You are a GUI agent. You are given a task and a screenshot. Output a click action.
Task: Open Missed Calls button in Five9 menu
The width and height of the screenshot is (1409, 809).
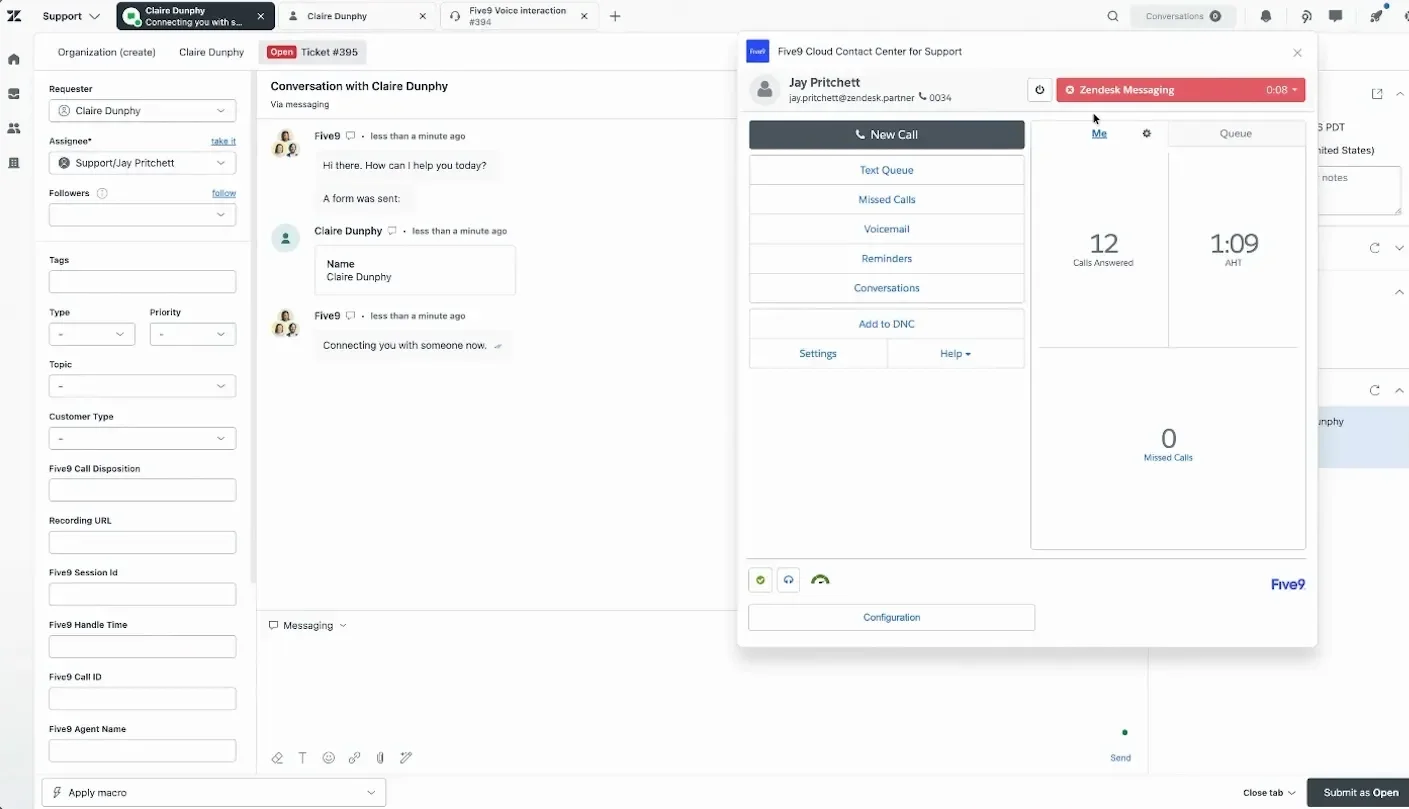(x=887, y=200)
